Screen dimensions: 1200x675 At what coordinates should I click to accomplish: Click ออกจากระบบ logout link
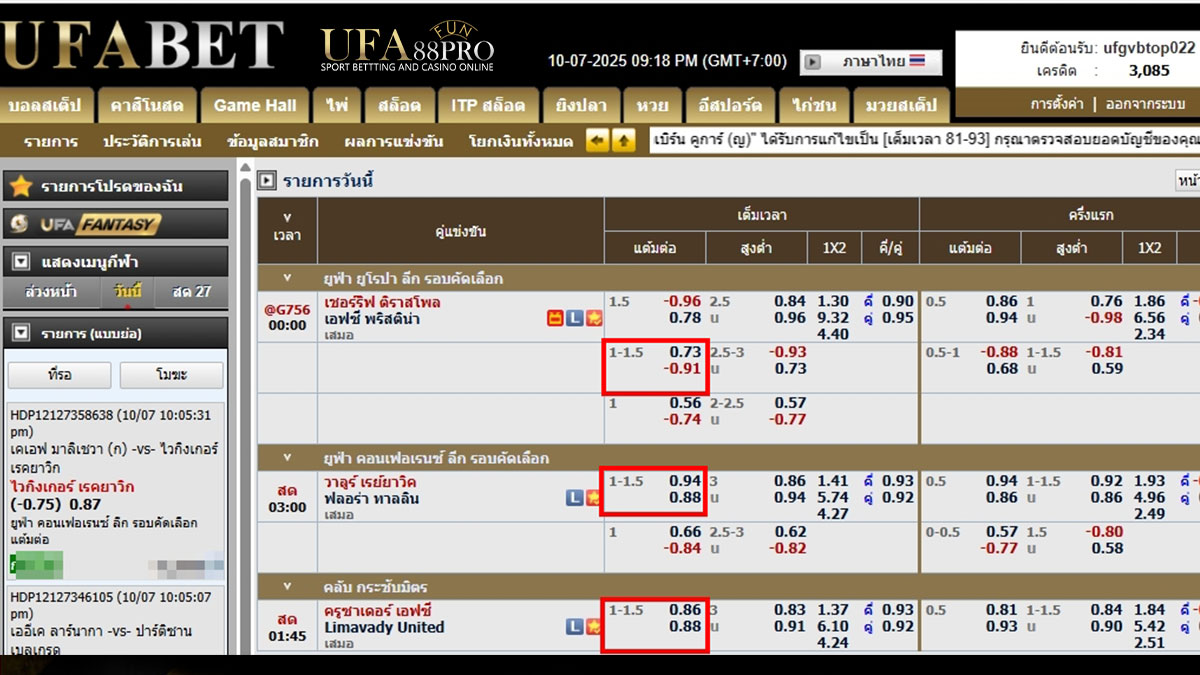click(x=1143, y=104)
